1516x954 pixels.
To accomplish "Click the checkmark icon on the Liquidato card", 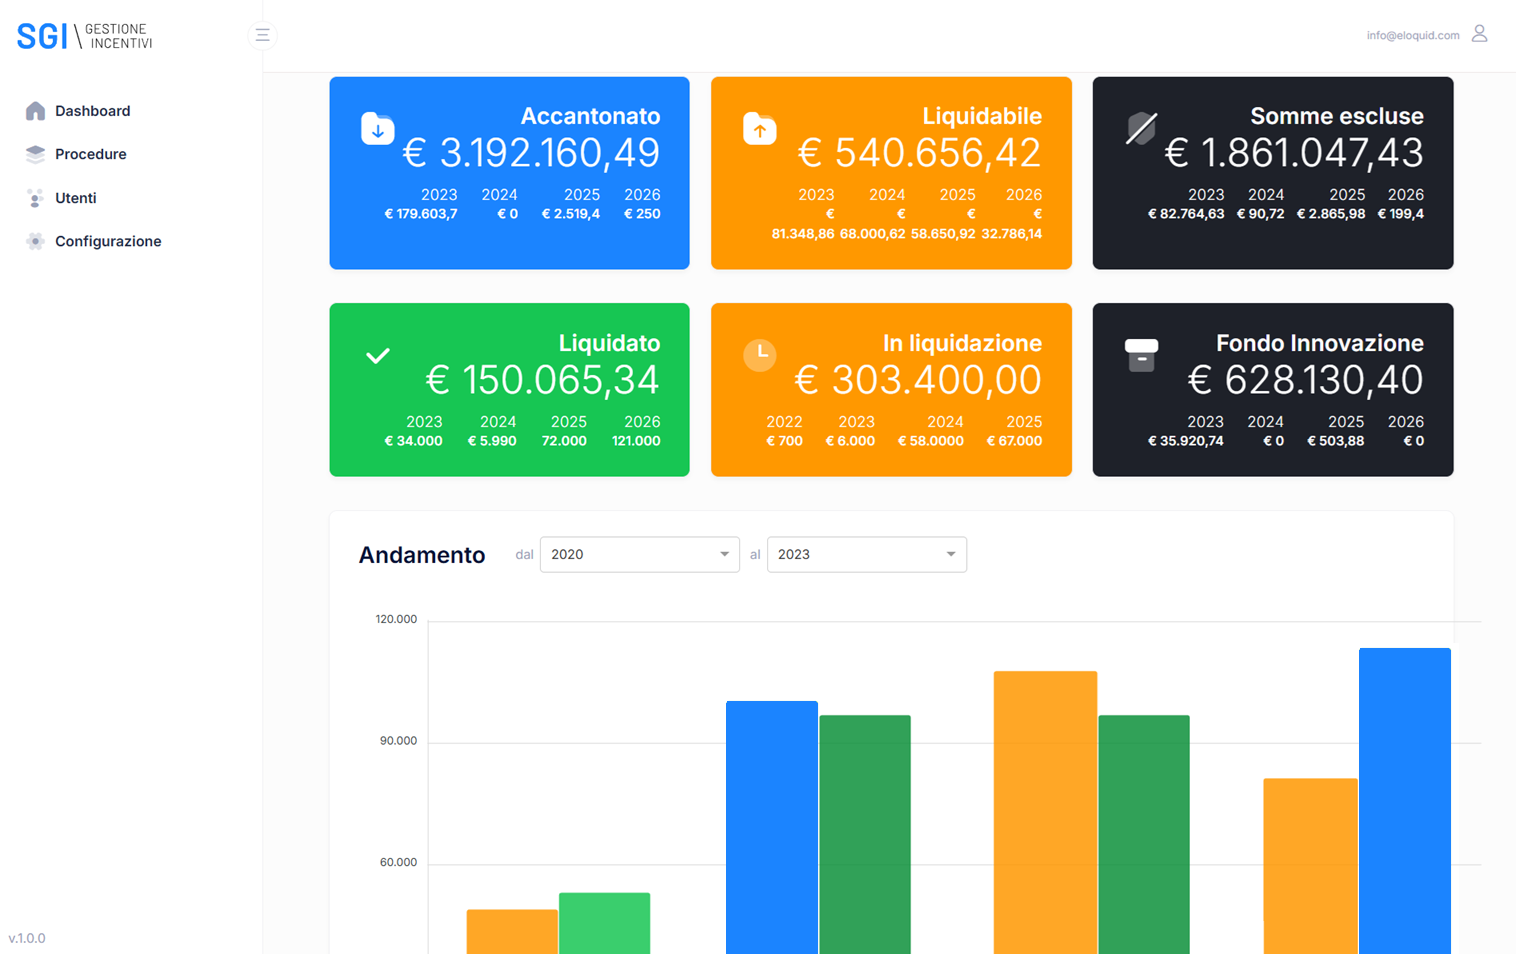I will [377, 355].
